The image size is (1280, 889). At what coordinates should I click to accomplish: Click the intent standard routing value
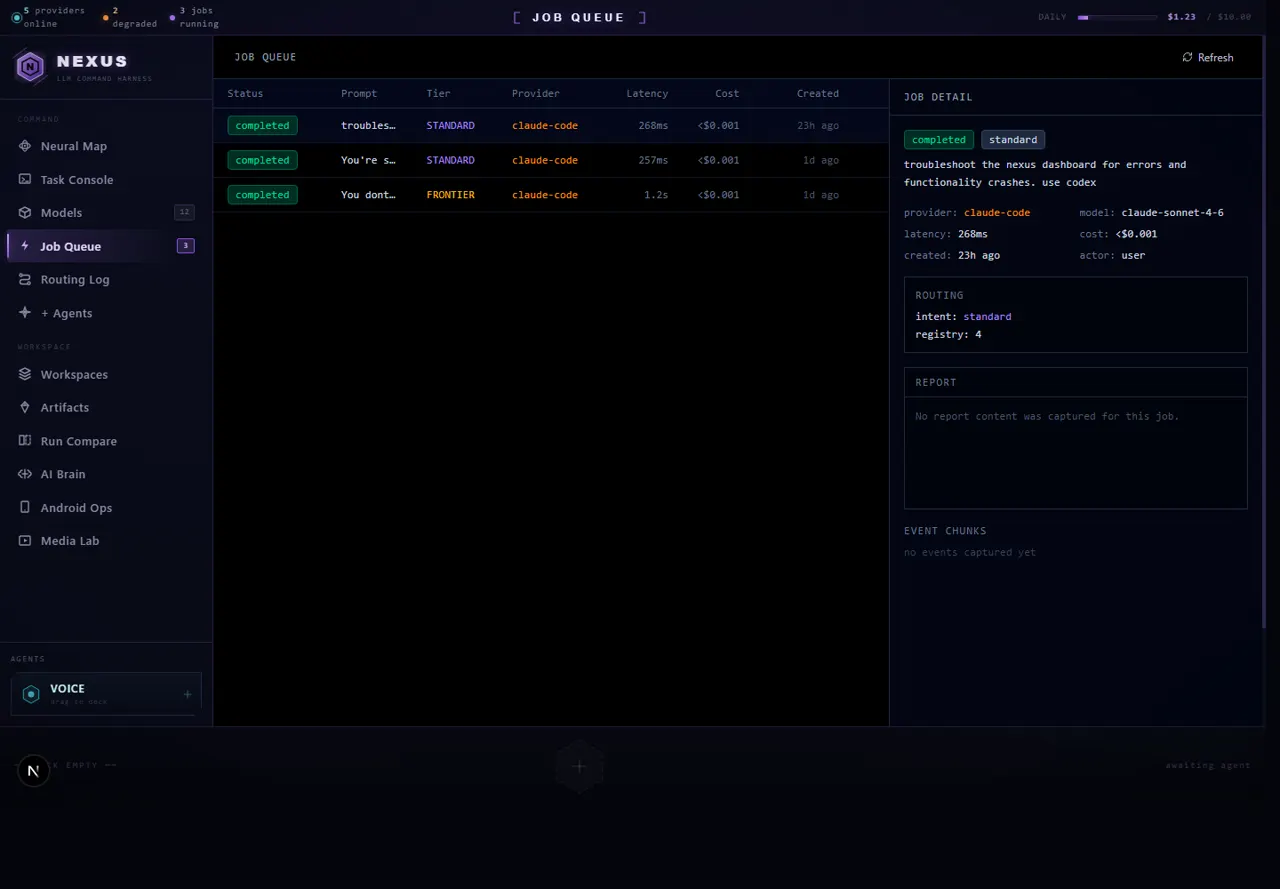point(987,316)
